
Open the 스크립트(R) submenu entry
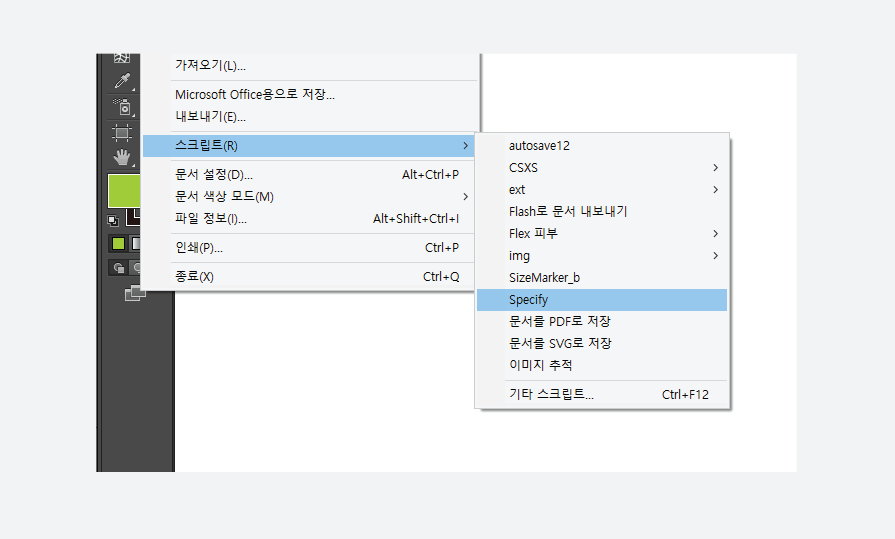click(x=308, y=146)
